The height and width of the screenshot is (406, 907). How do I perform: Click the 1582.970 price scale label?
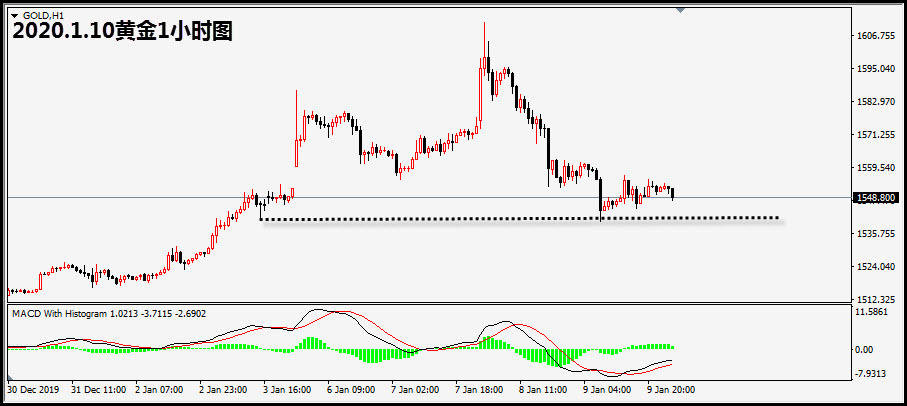point(875,102)
